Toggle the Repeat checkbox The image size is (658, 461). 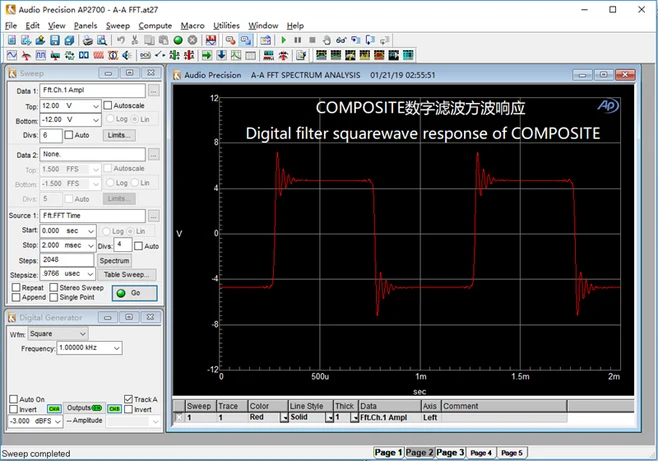[x=16, y=287]
